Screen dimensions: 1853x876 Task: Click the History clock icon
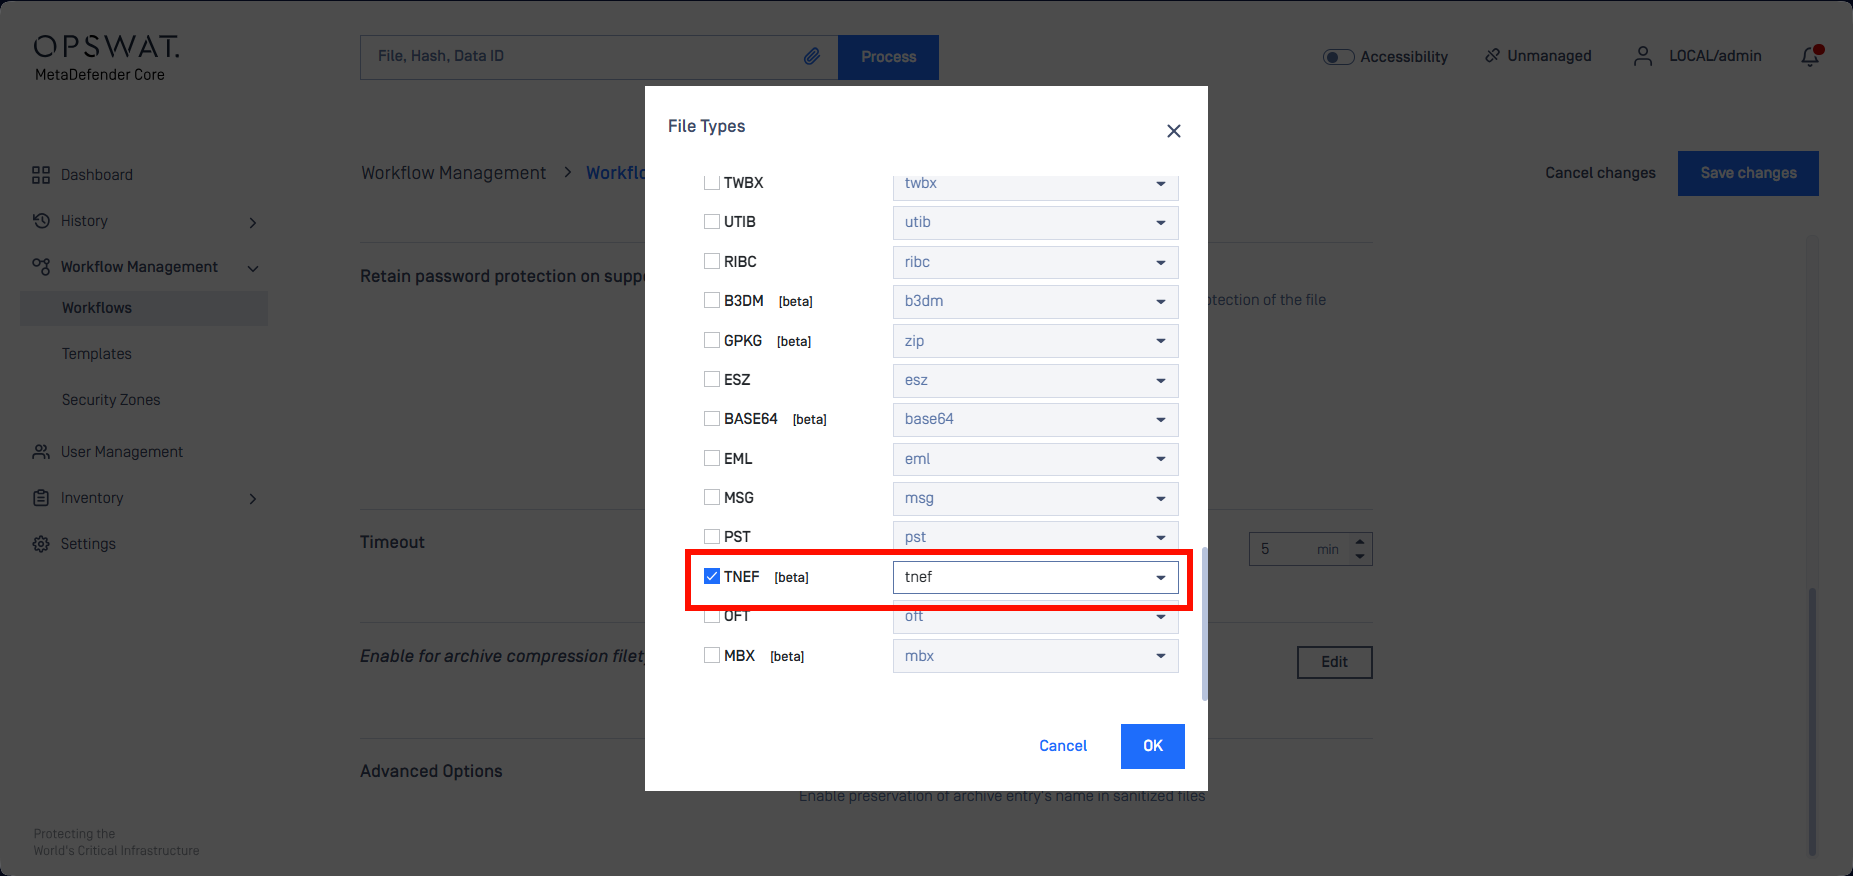[x=41, y=221]
